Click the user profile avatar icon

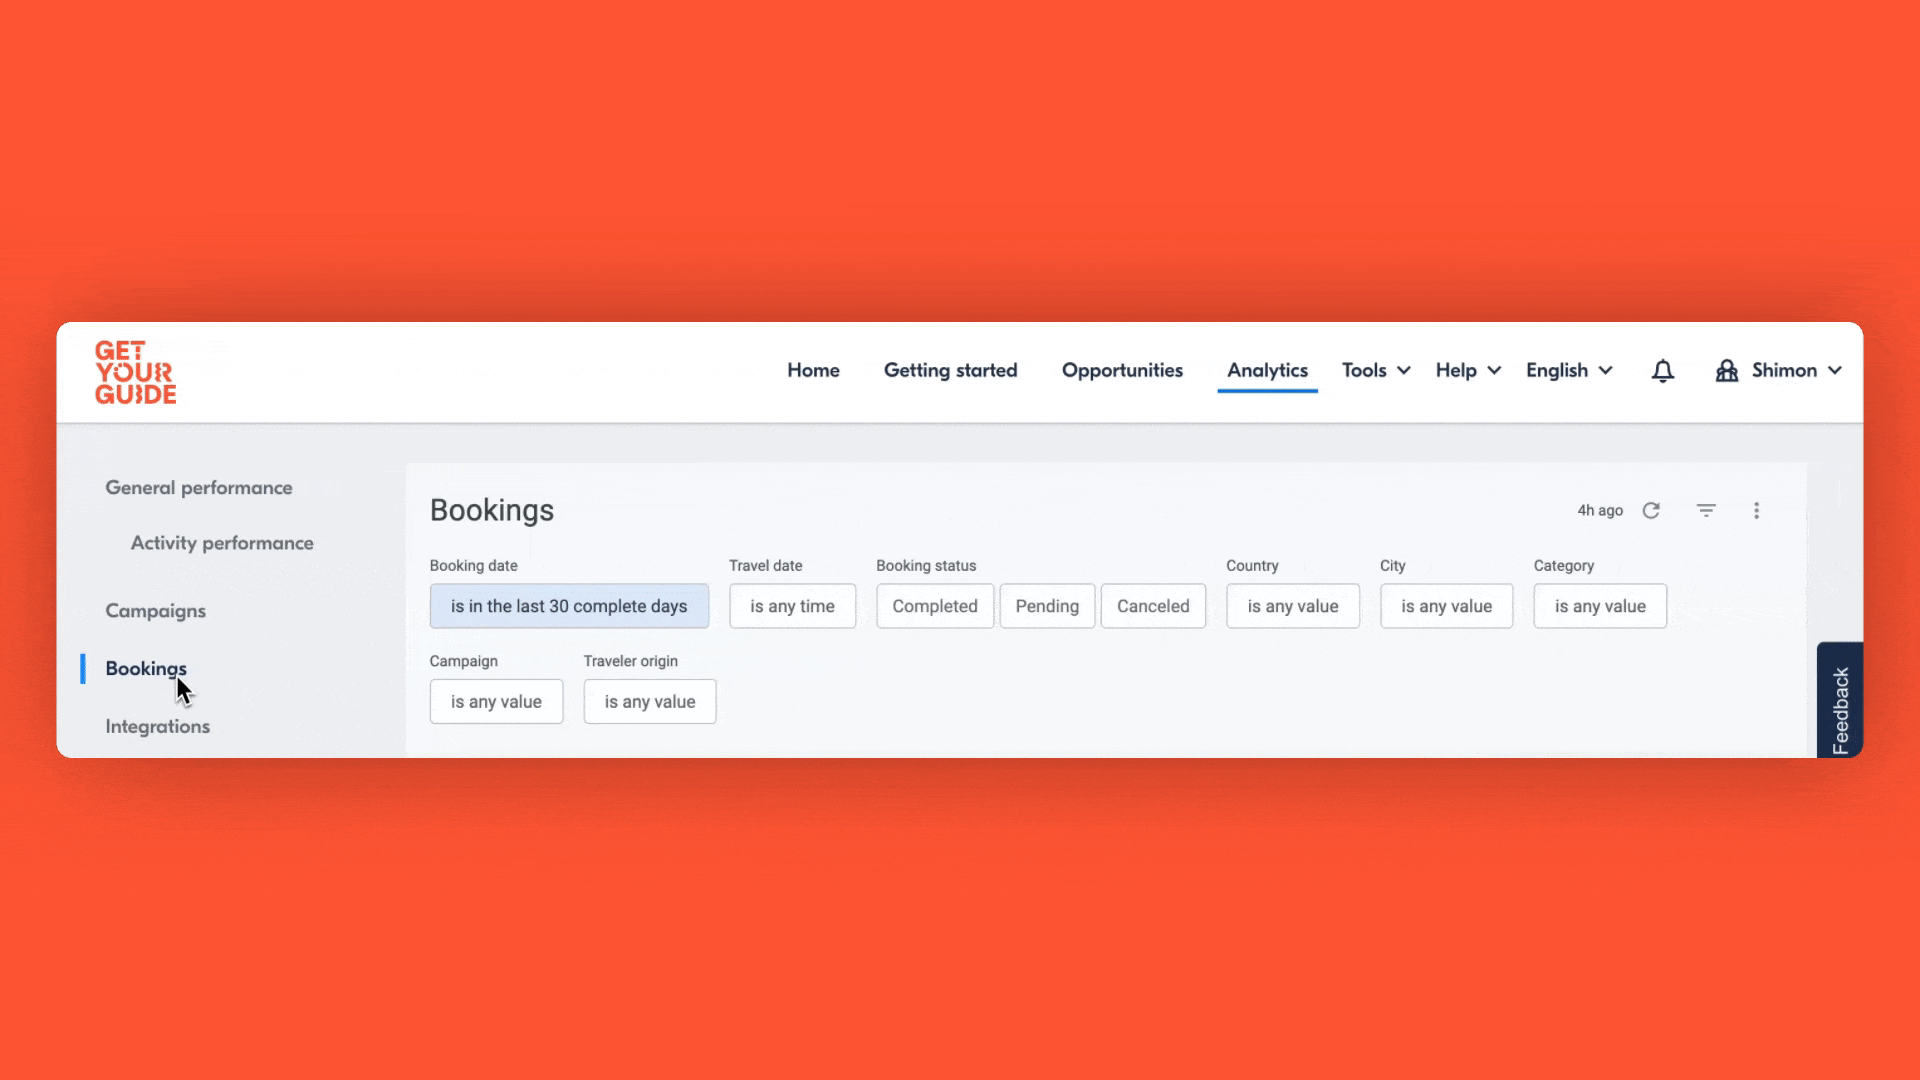[x=1726, y=371]
